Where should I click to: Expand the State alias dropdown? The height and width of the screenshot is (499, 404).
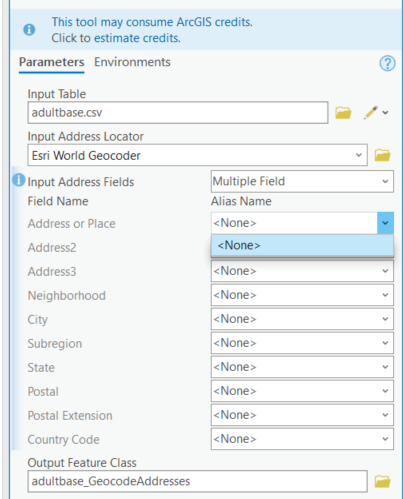pos(302,367)
